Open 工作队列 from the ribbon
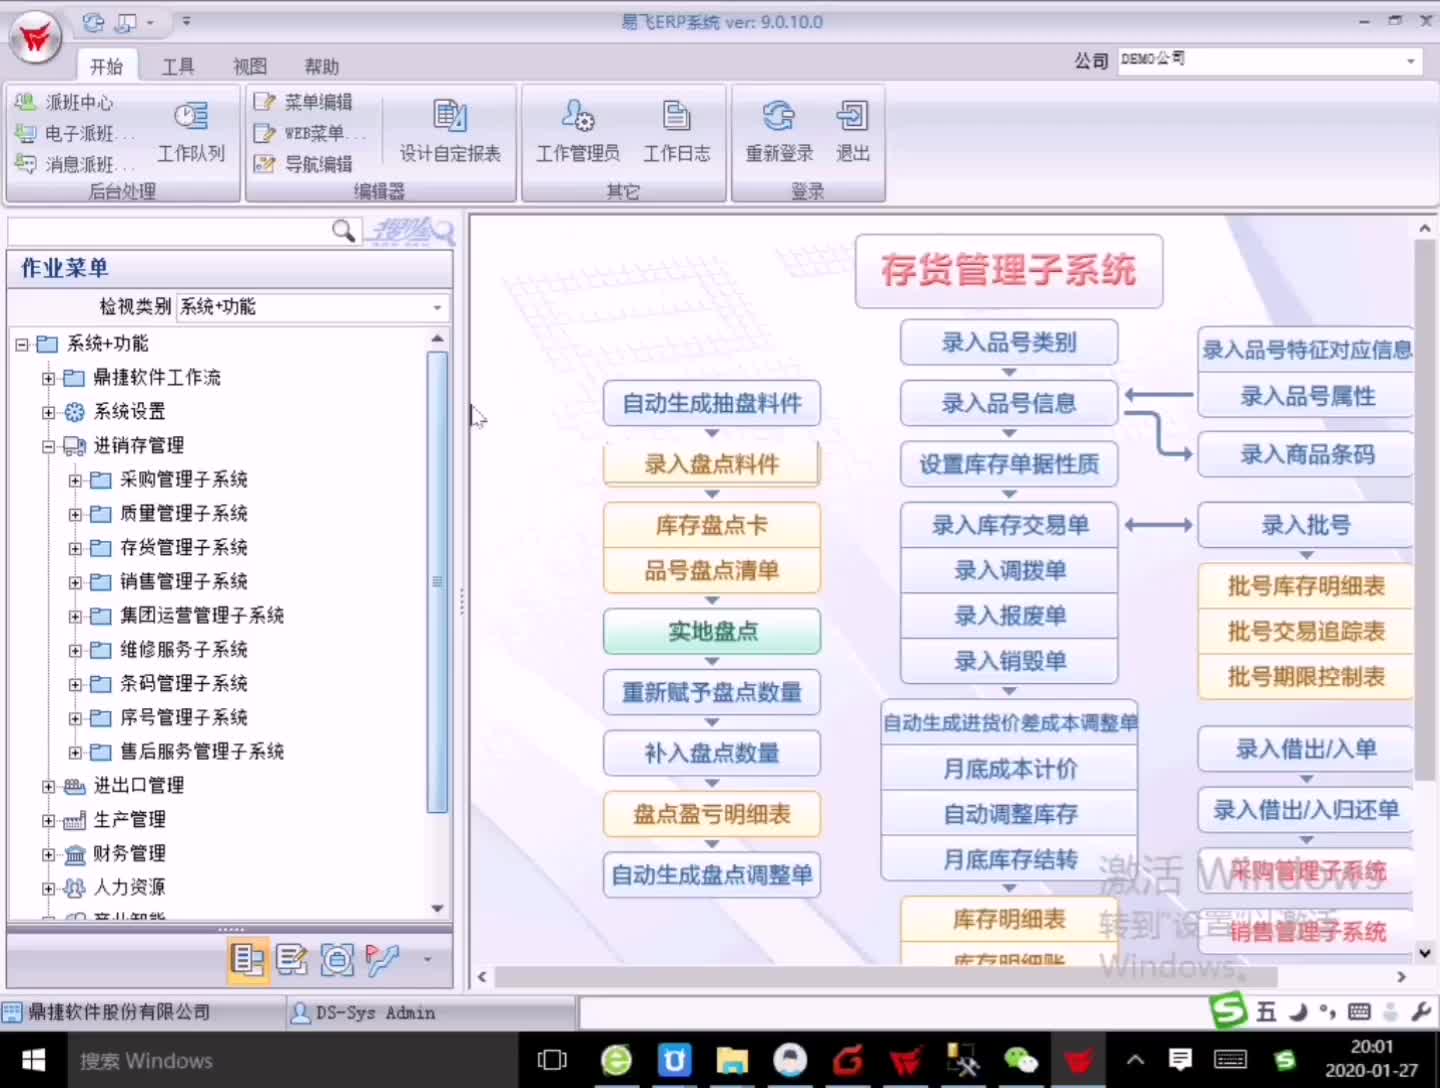 191,130
